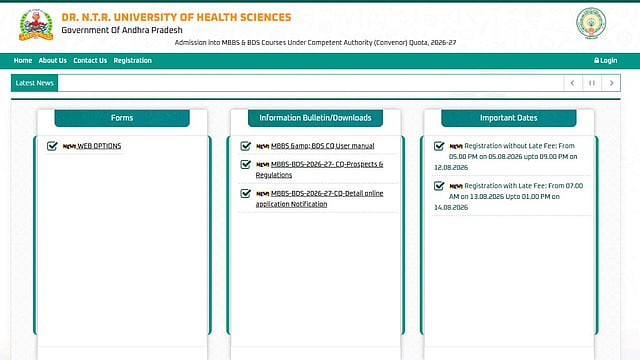Image resolution: width=640 pixels, height=360 pixels.
Task: Advance news ticker with right arrow
Action: (611, 83)
